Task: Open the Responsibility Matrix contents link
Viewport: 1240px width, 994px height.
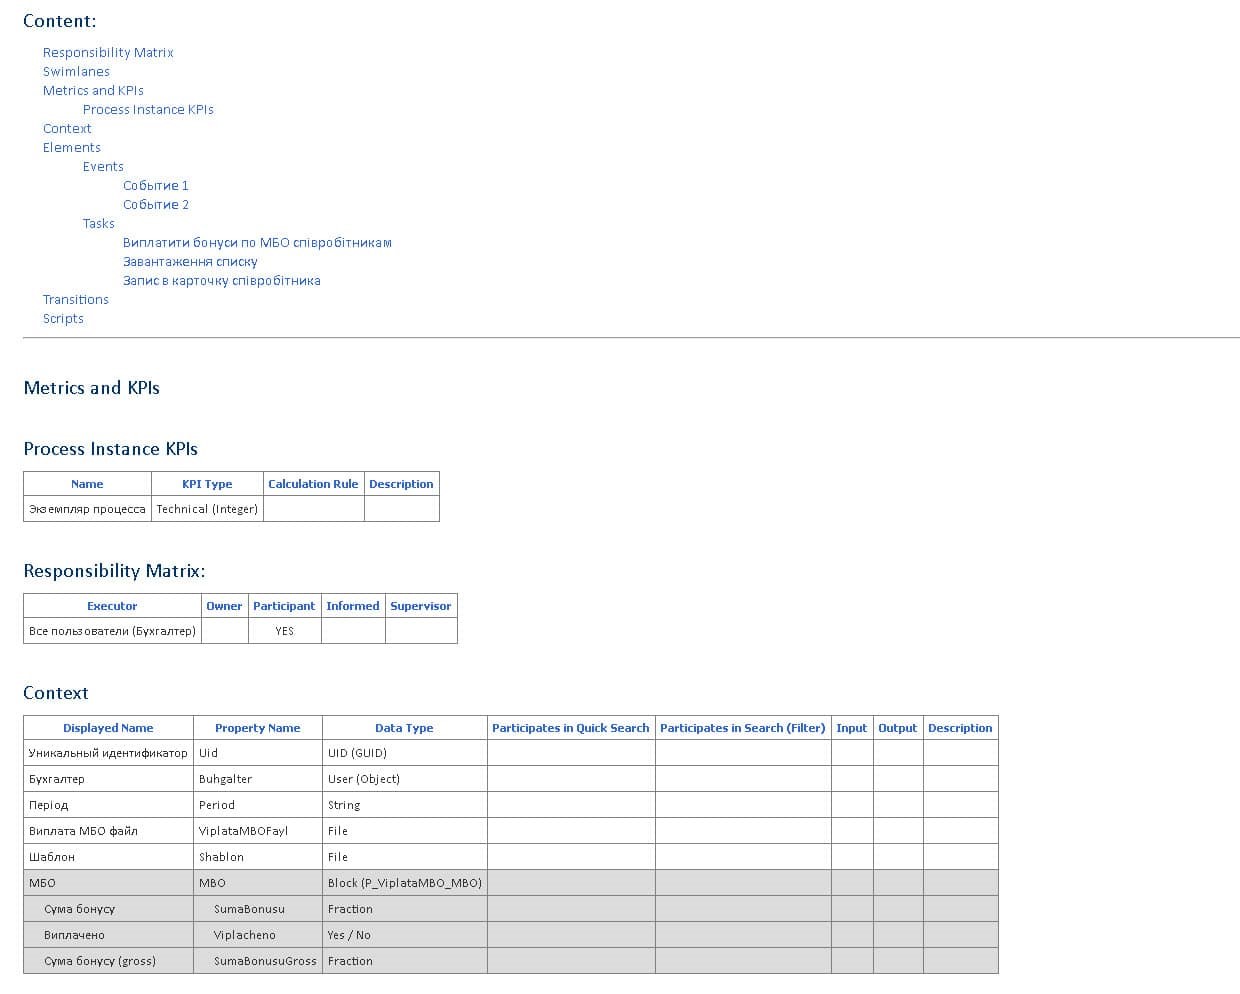Action: tap(108, 52)
